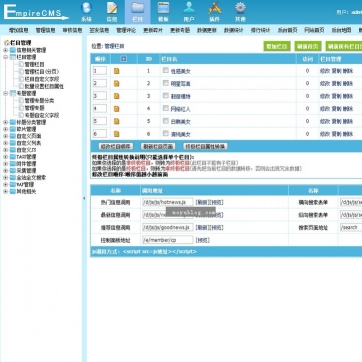Open the 信息 (Info) notepad icon in top navigation
The height and width of the screenshot is (362, 362).
point(112,8)
